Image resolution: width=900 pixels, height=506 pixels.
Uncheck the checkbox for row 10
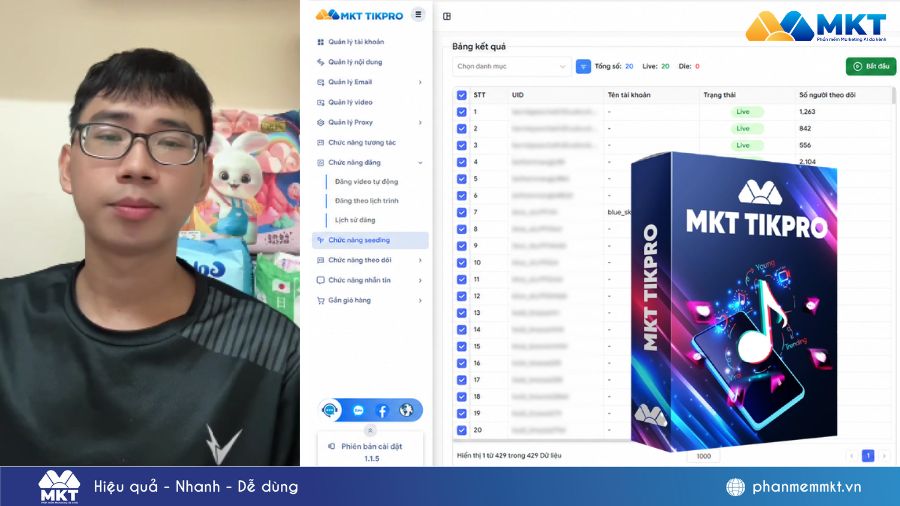[x=461, y=263]
